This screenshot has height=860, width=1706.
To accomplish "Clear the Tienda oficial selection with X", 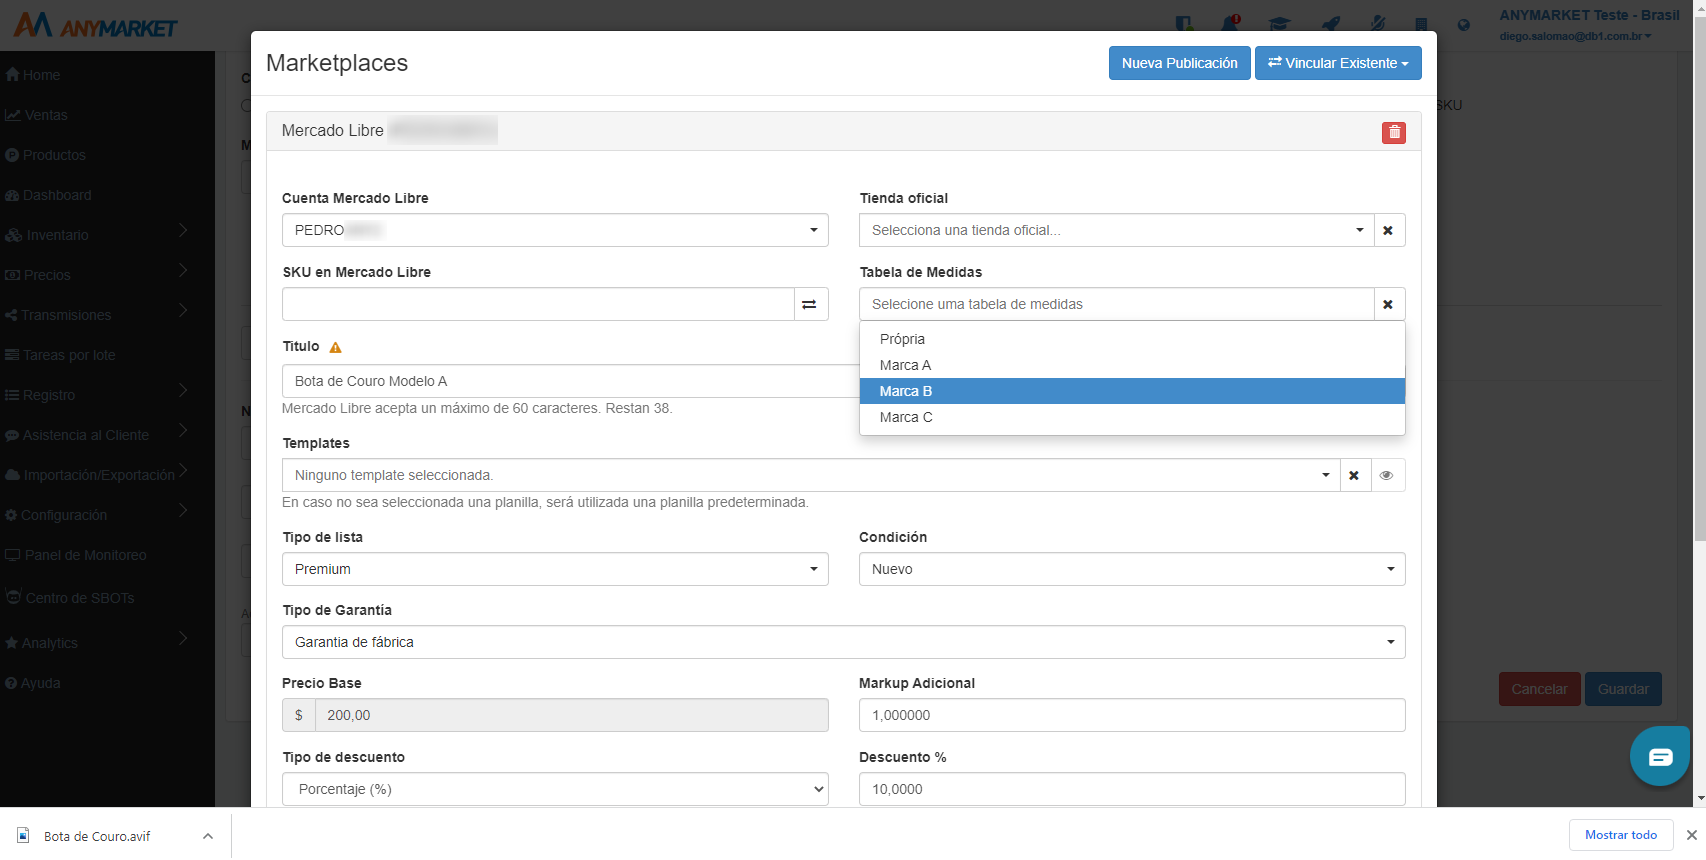I will point(1388,230).
